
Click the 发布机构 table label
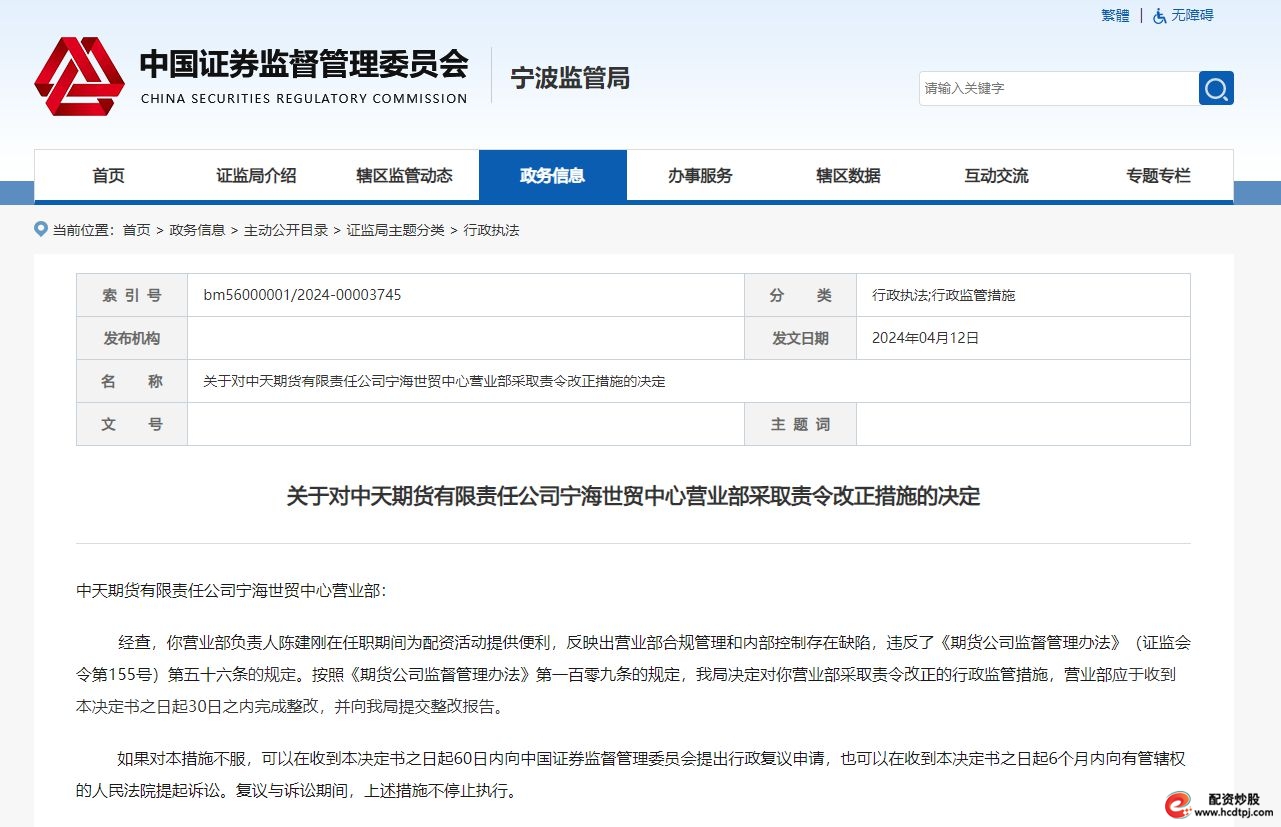click(132, 338)
